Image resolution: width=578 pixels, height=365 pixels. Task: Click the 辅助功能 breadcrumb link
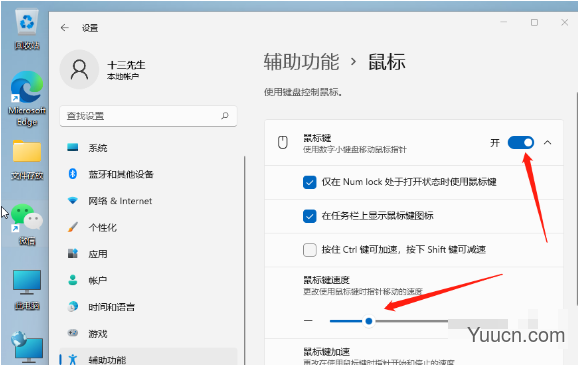(301, 62)
